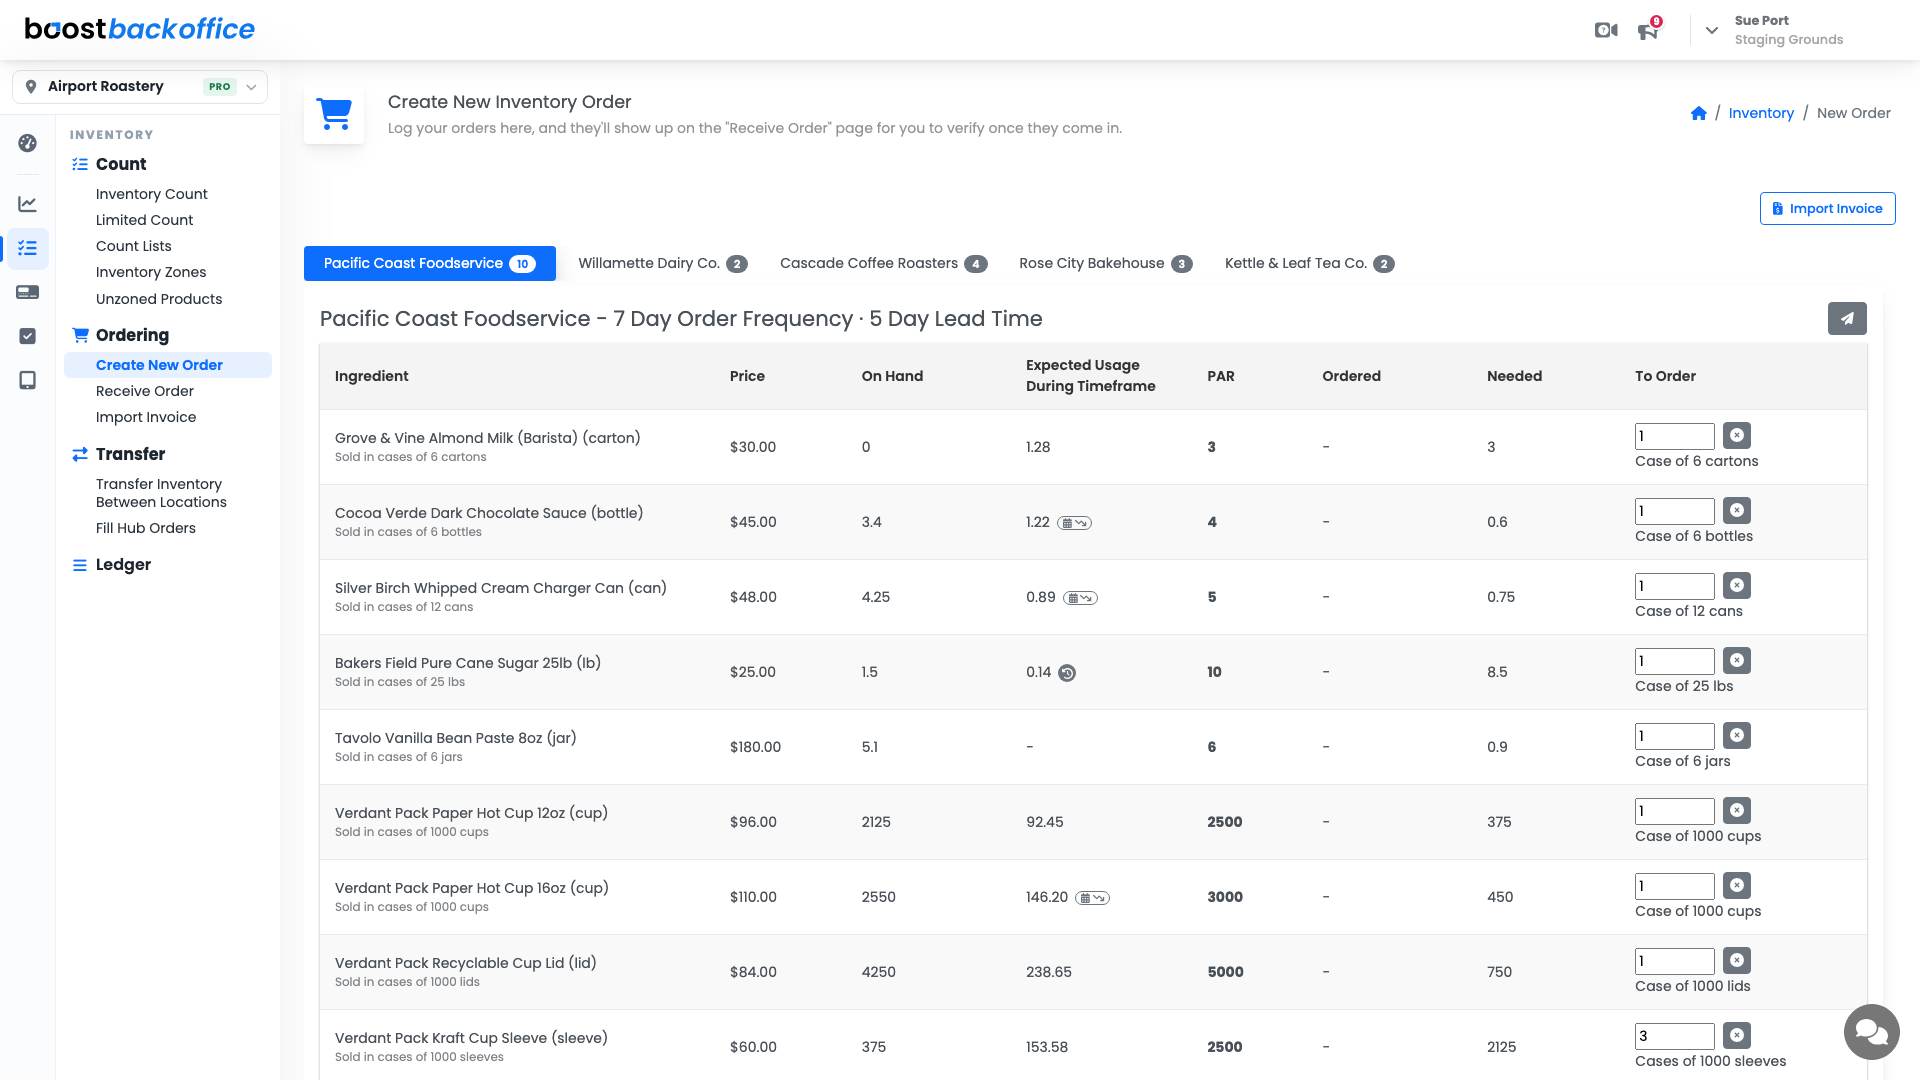Click the PAR column header

coord(1221,376)
